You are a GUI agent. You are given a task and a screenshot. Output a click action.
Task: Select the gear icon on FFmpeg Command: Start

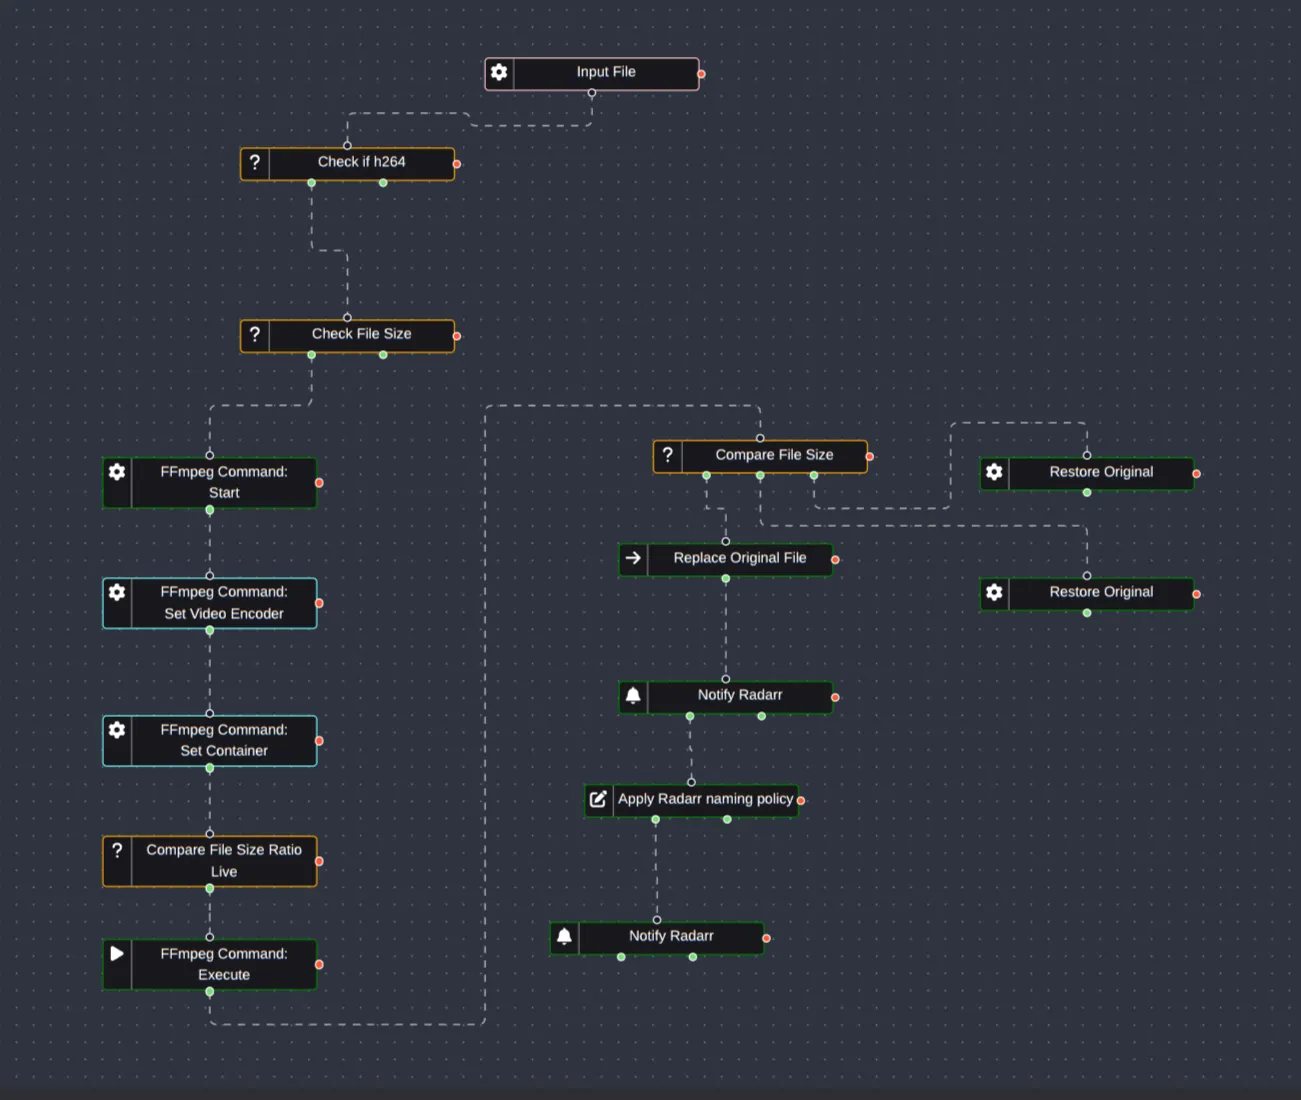pos(117,472)
